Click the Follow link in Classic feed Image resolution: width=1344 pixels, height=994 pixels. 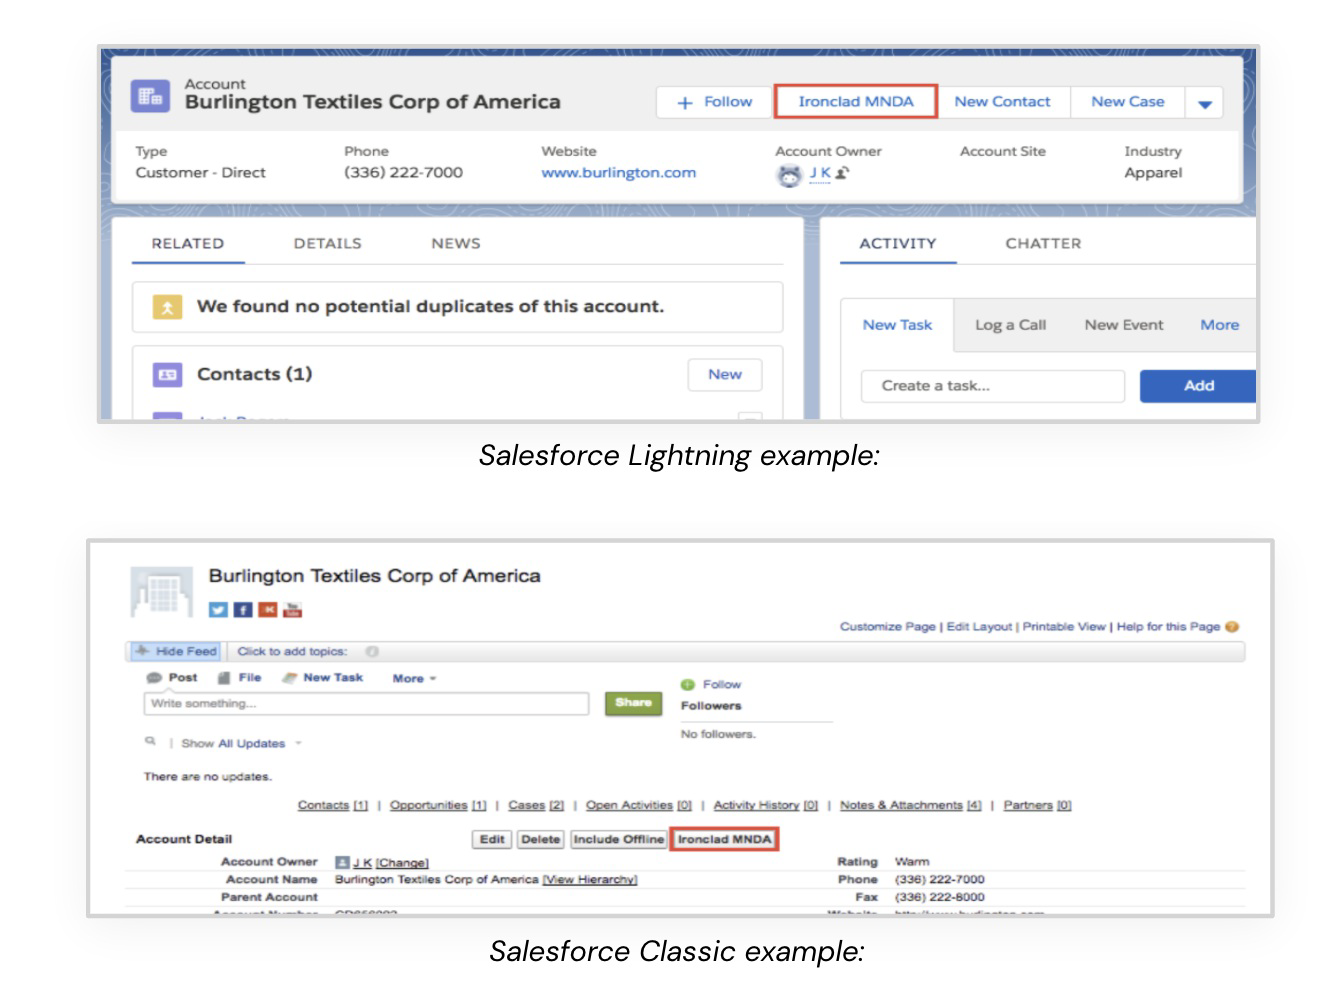pyautogui.click(x=722, y=685)
